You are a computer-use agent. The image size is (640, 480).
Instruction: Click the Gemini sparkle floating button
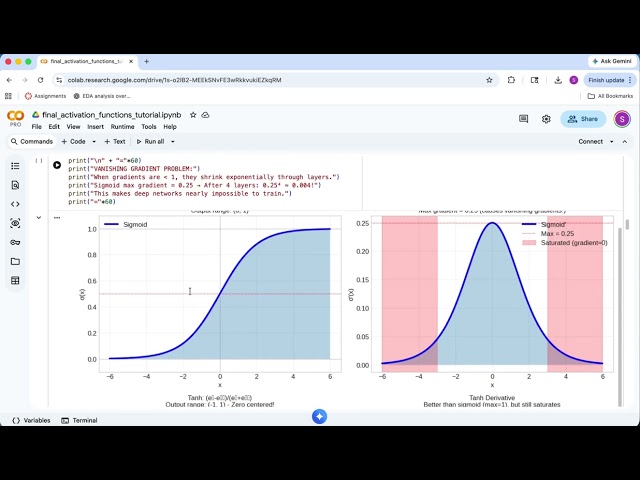tap(319, 416)
